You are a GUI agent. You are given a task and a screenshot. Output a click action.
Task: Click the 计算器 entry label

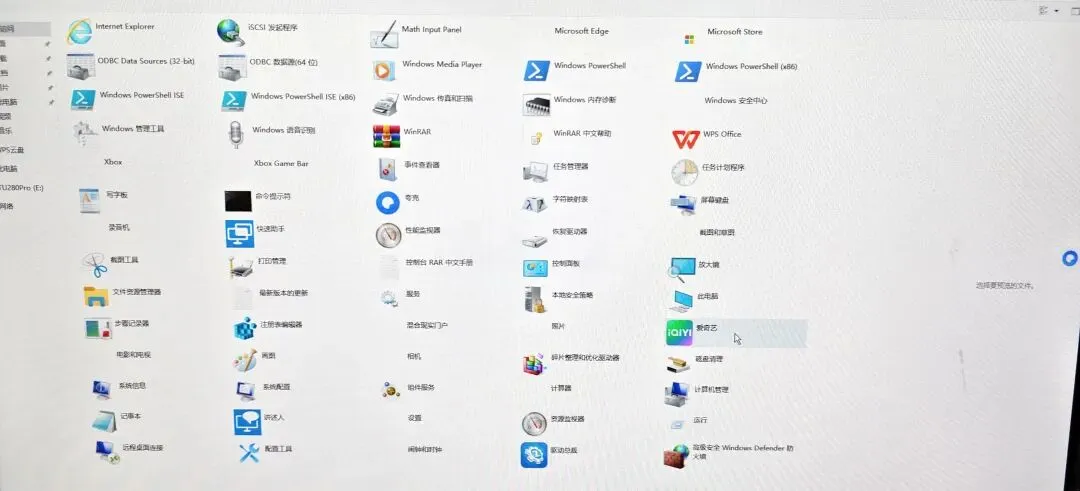click(x=561, y=388)
